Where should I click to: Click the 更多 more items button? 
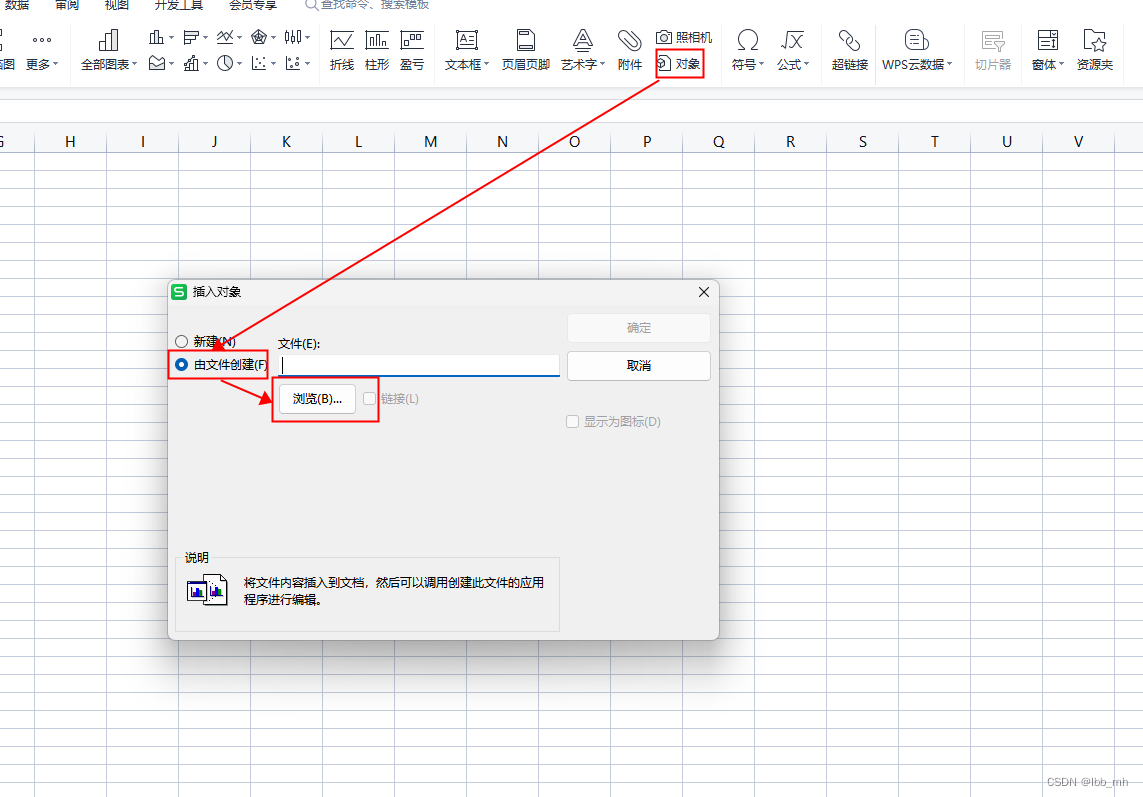(42, 50)
